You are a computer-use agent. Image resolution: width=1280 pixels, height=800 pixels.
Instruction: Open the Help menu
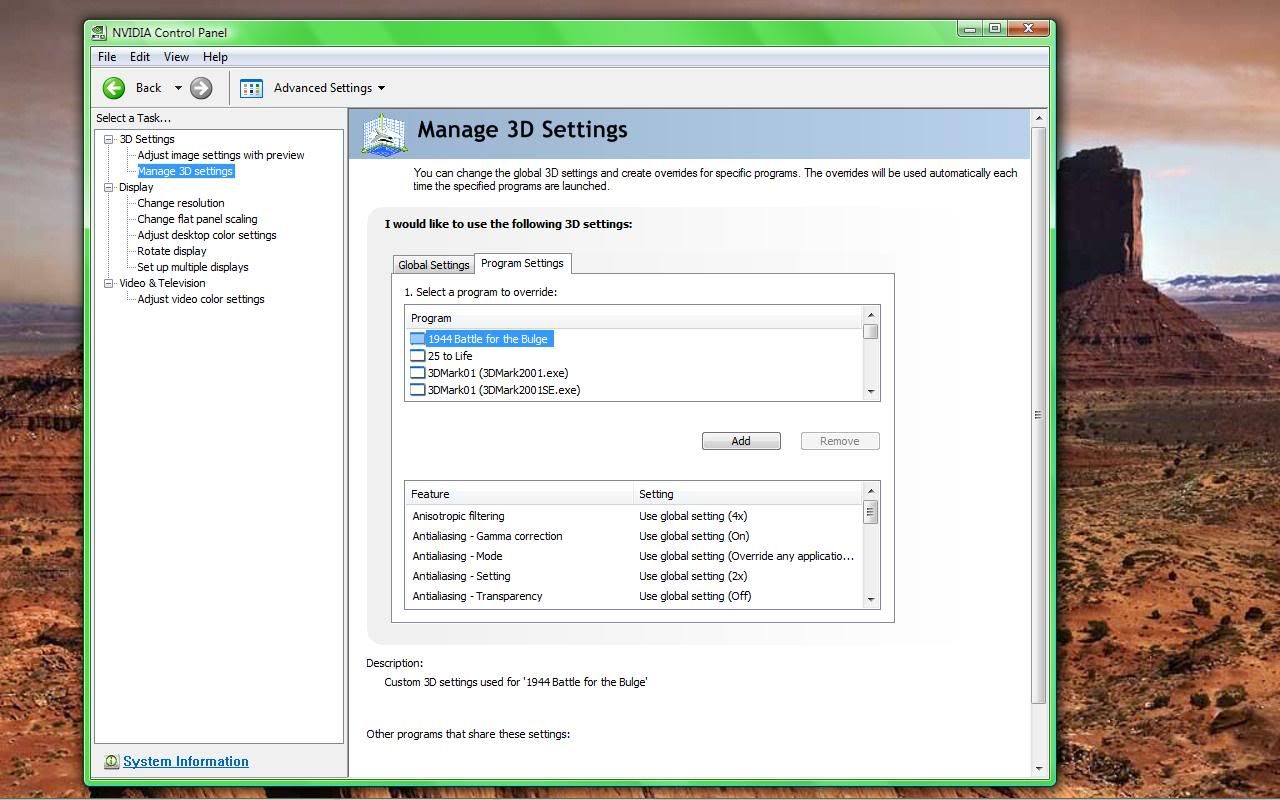(215, 57)
